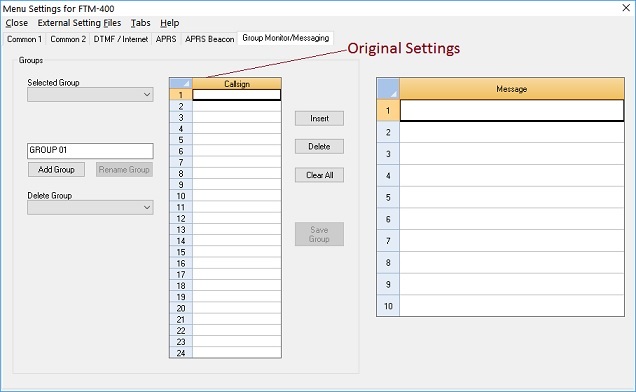Select Callsign row header 10
Image resolution: width=636 pixels, height=392 pixels.
181,196
